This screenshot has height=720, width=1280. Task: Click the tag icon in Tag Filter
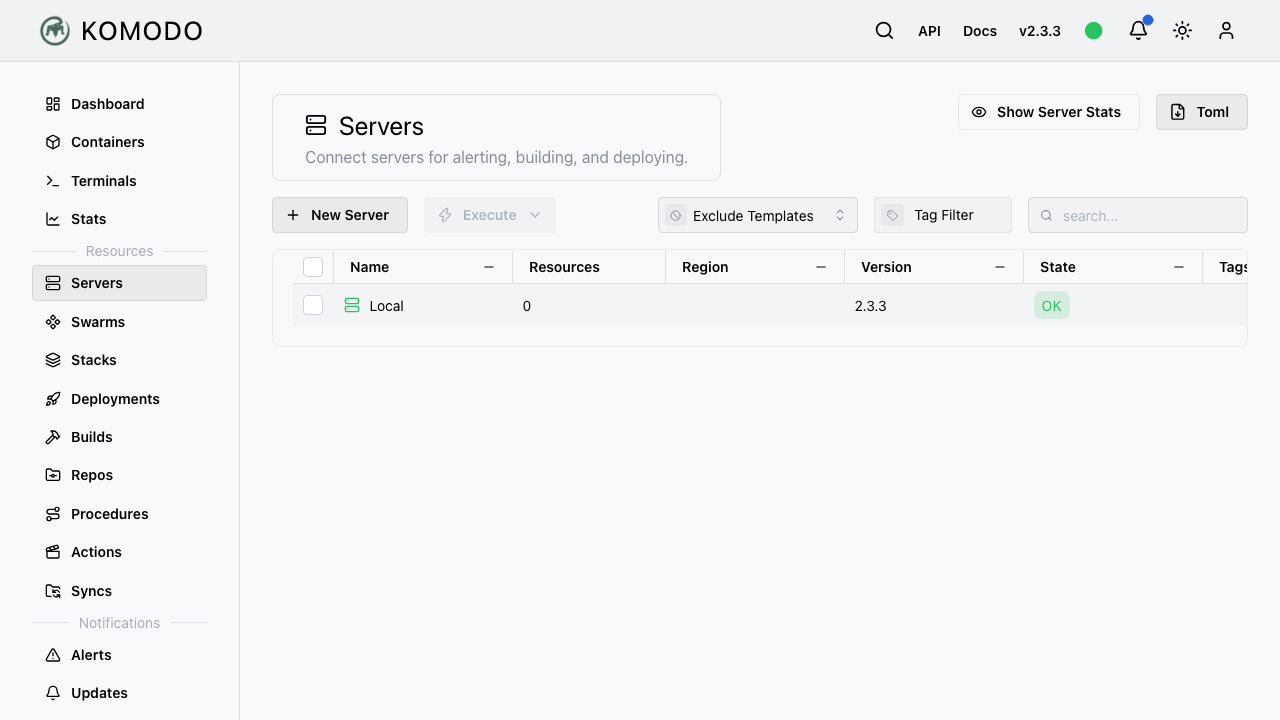point(893,215)
